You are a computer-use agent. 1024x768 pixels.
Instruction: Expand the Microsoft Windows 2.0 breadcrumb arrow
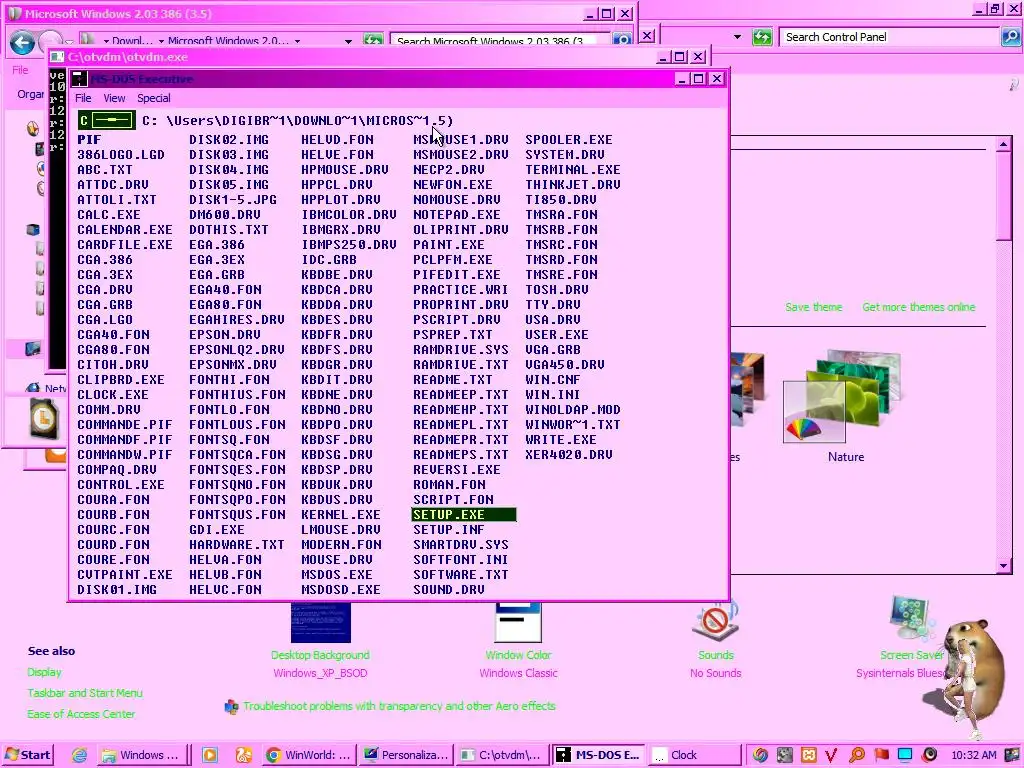297,41
